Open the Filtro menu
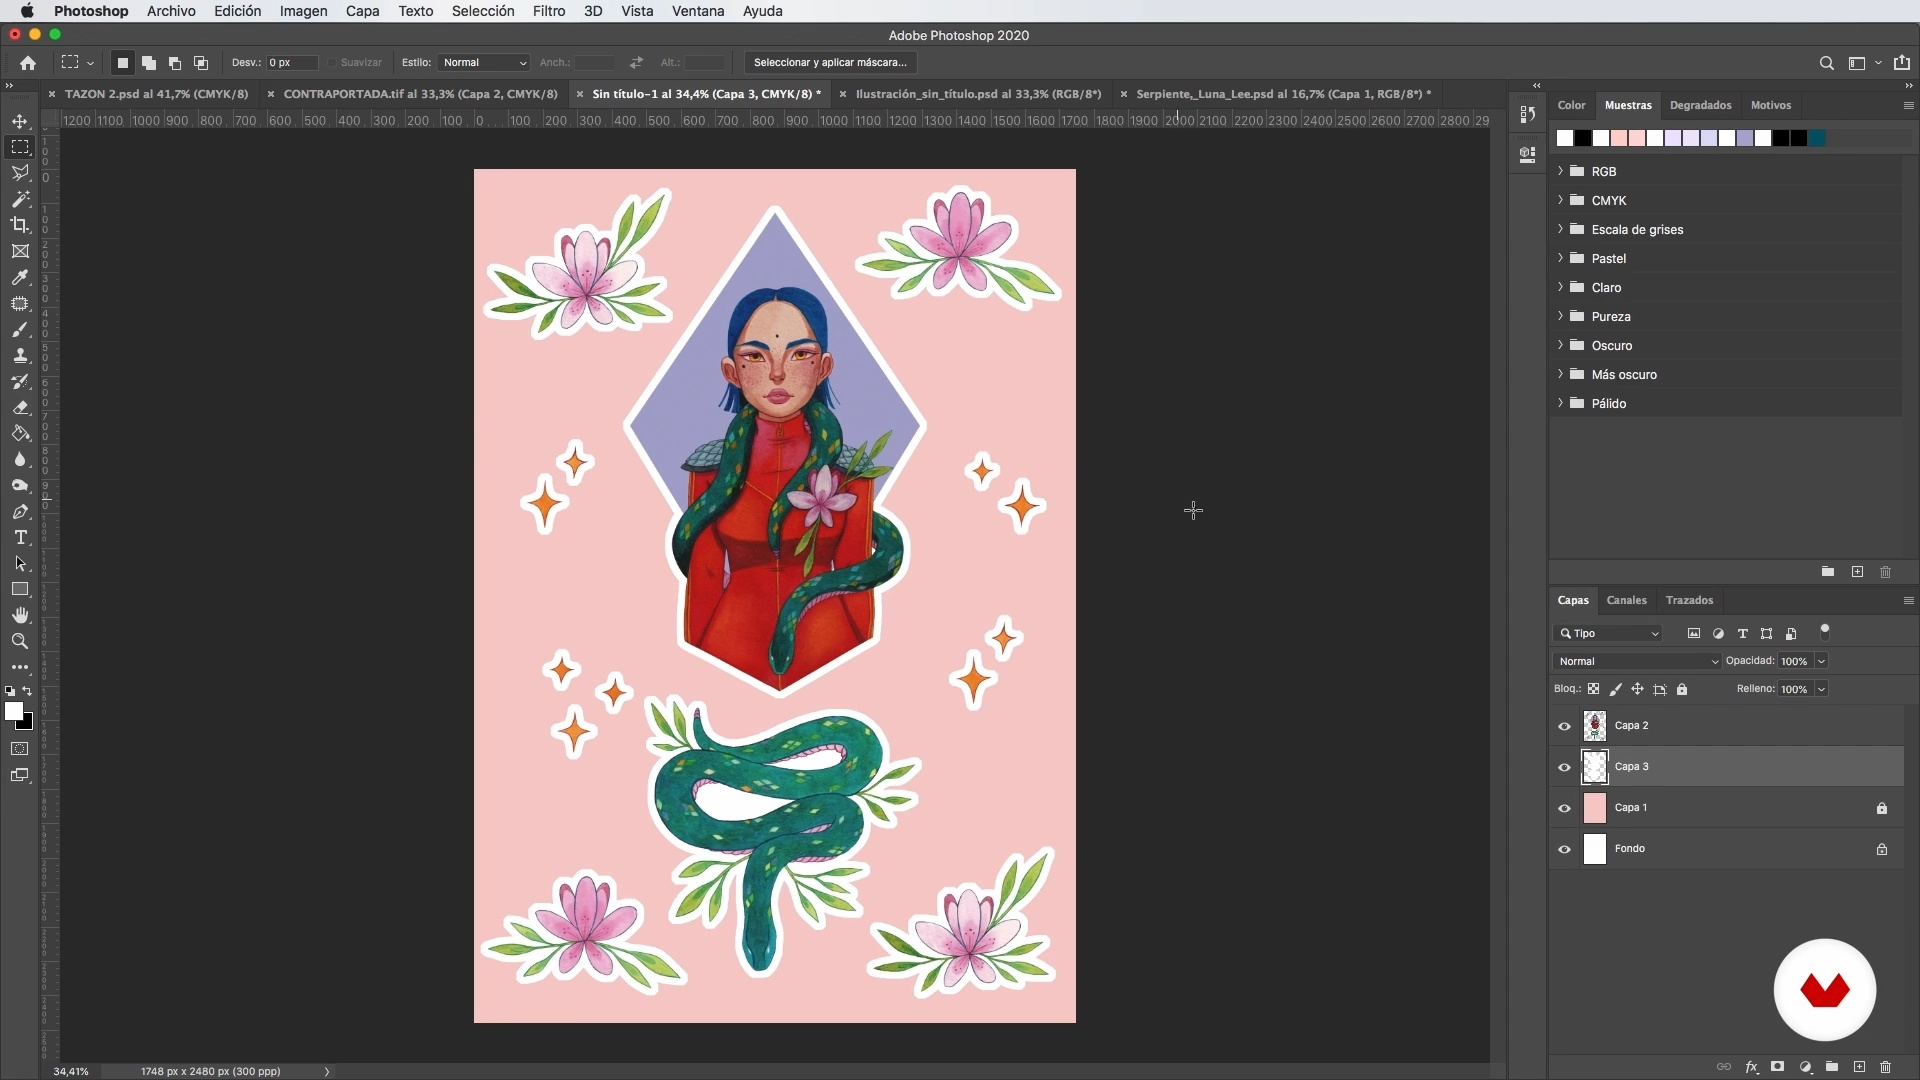 point(549,11)
